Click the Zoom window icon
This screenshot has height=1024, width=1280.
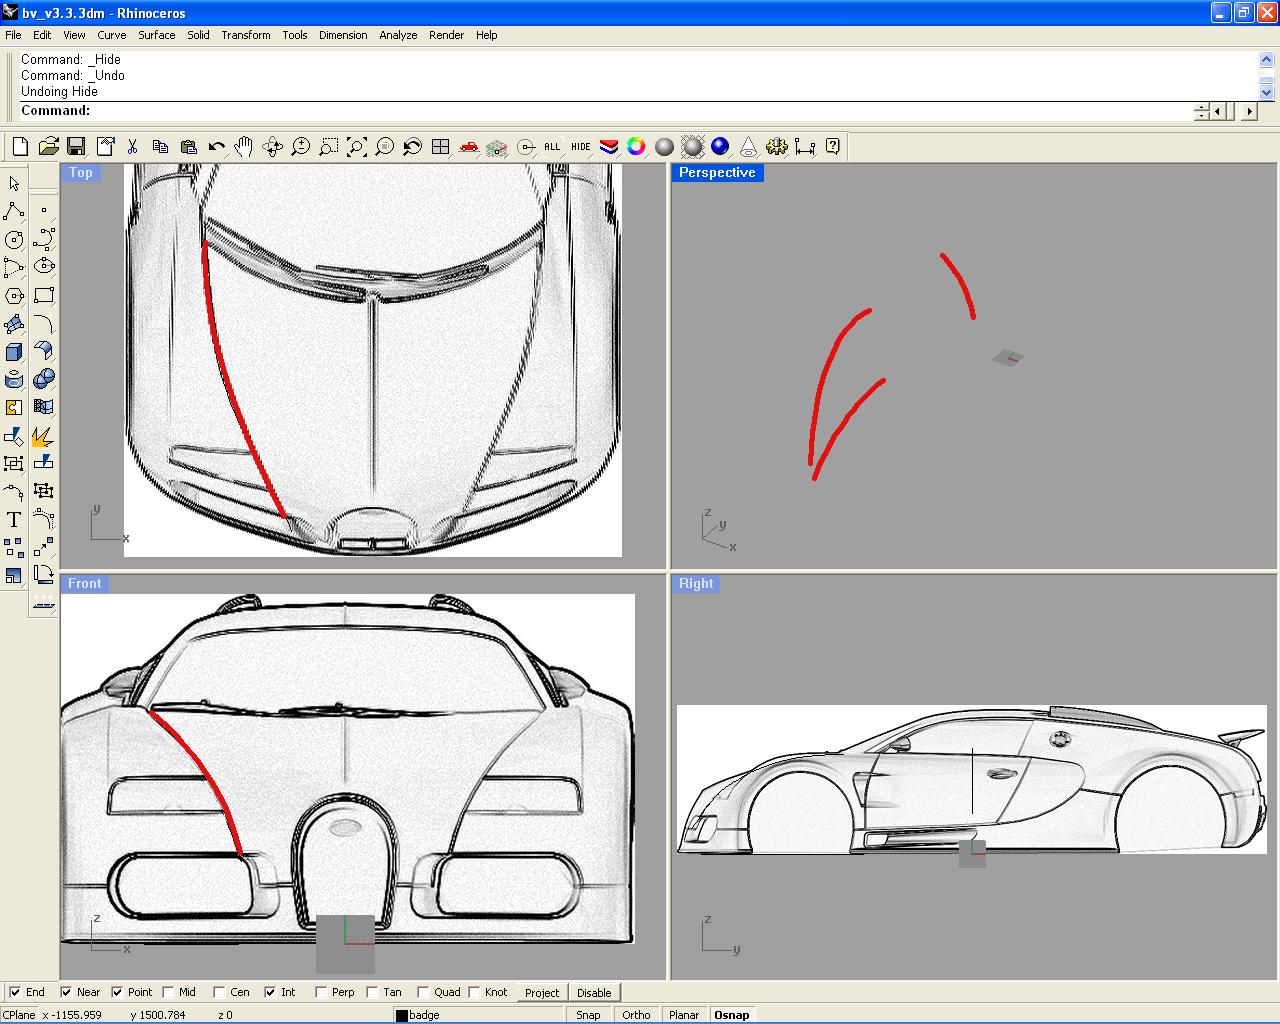328,147
